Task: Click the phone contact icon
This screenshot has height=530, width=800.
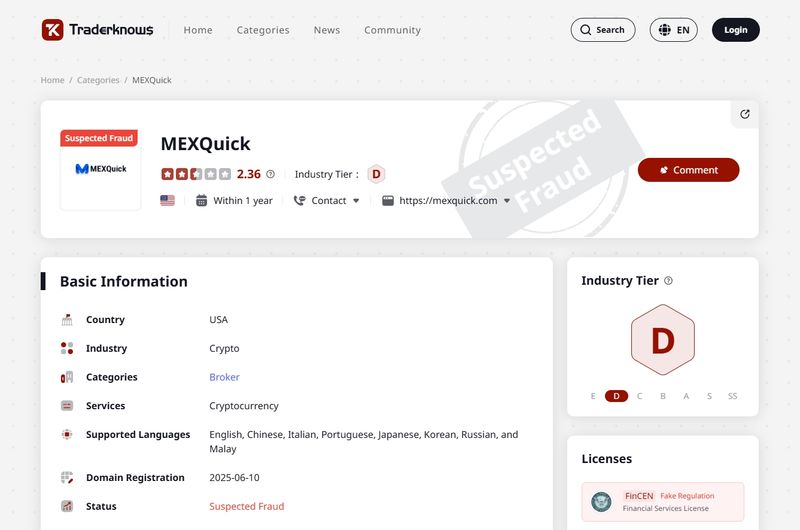Action: coord(299,200)
